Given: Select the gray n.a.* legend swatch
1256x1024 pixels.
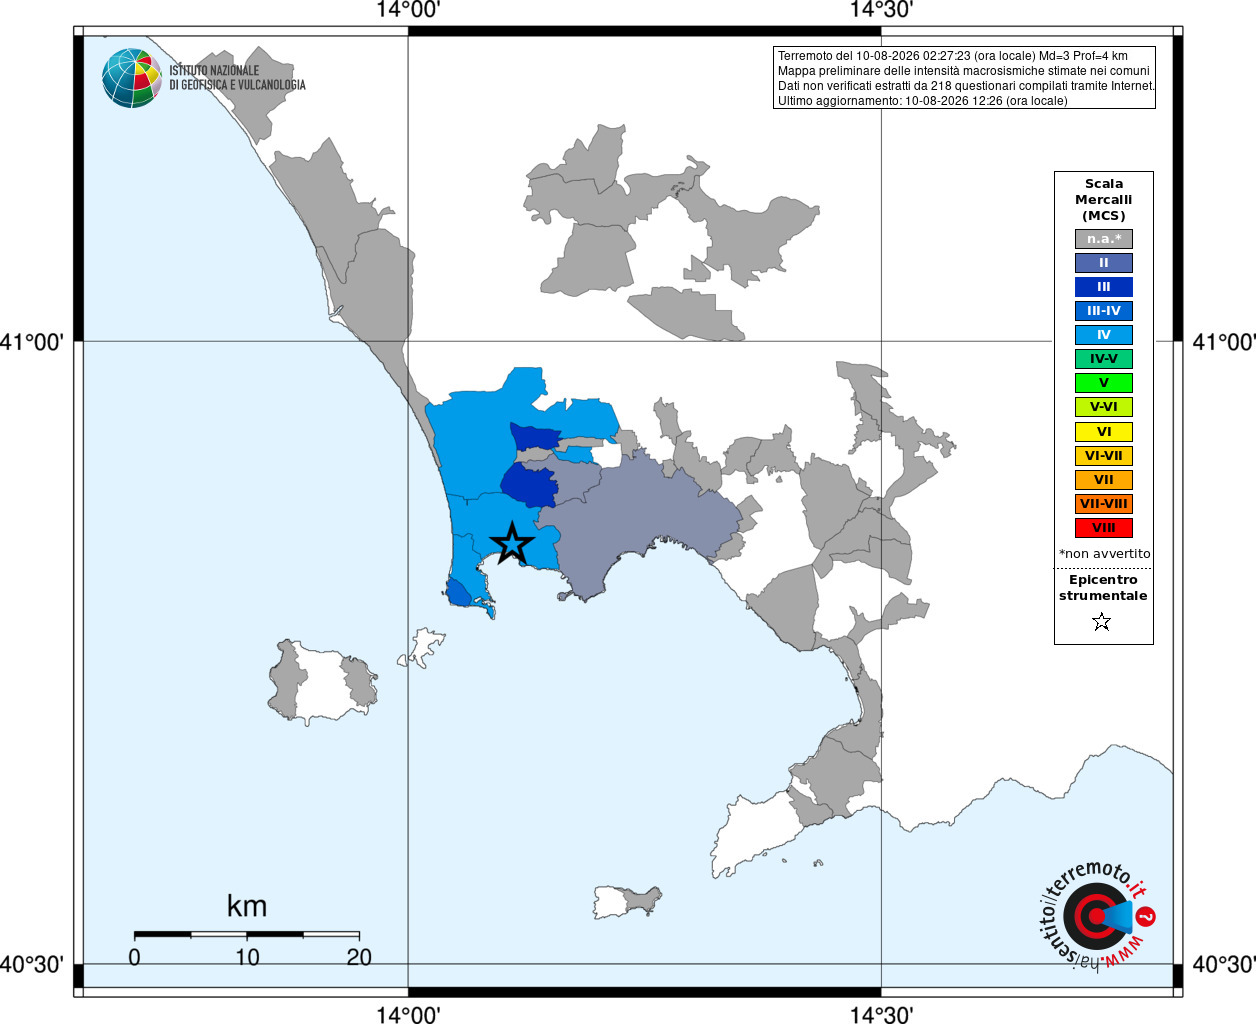Looking at the screenshot, I should click(1104, 239).
